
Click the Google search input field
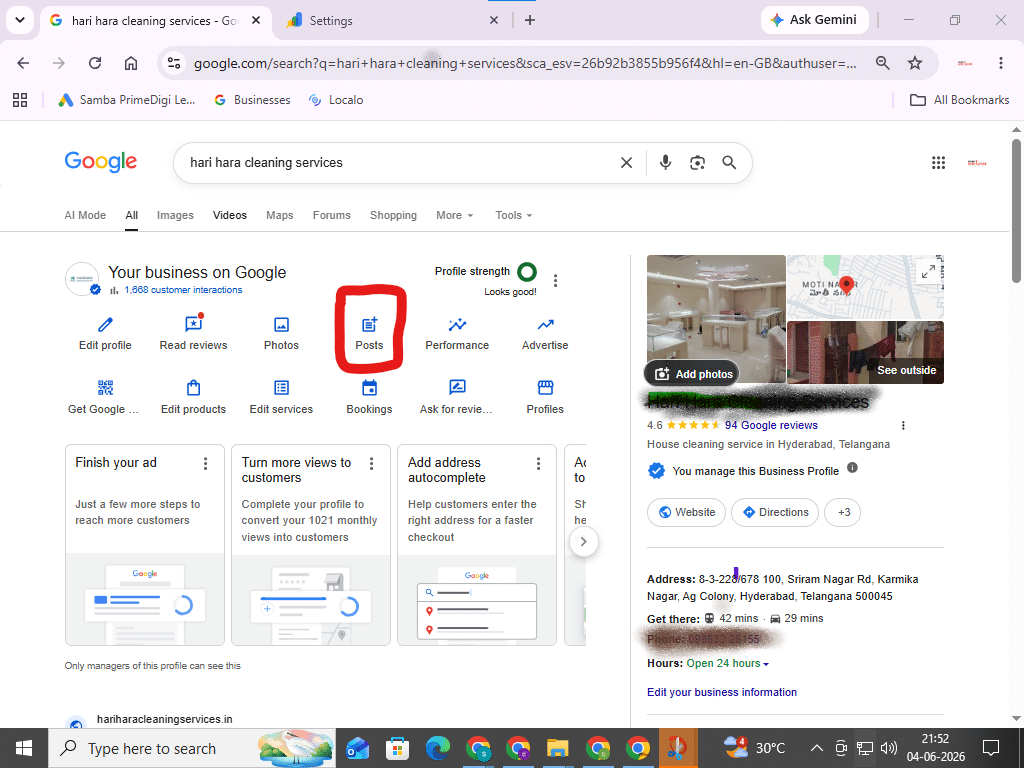398,163
